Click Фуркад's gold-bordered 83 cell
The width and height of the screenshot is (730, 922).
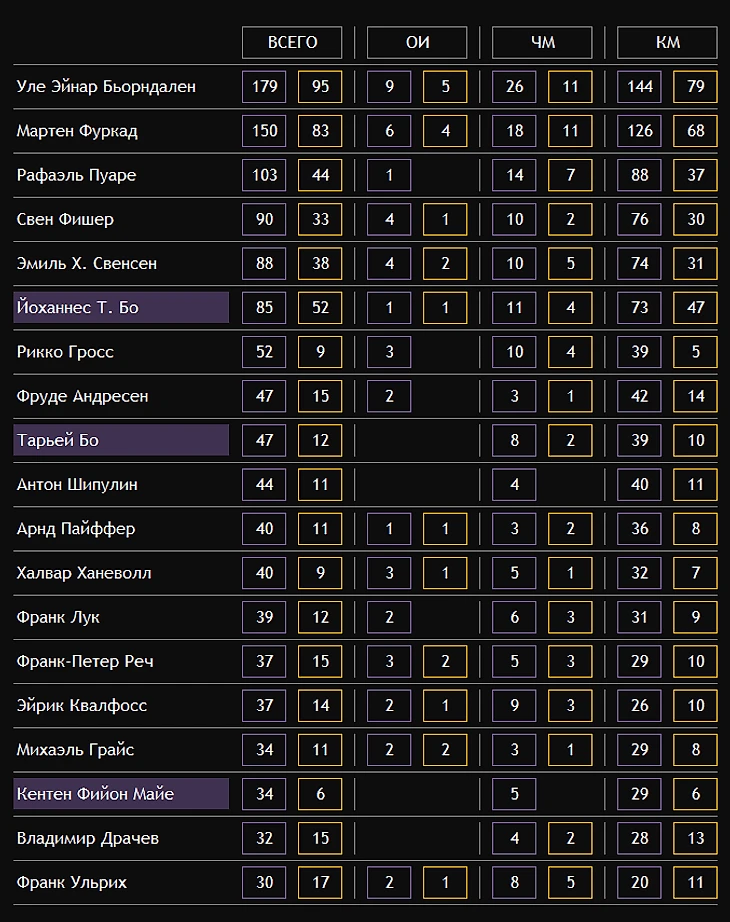click(320, 131)
